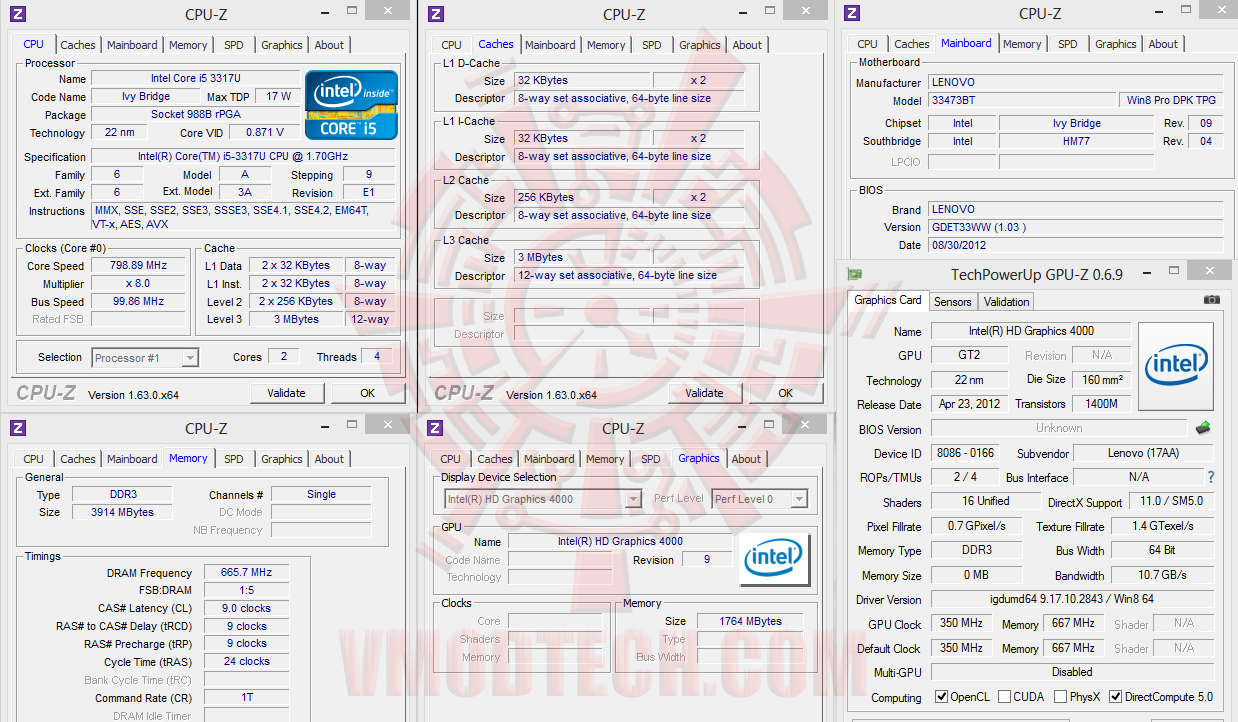The width and height of the screenshot is (1238, 722).
Task: Click the GPU-Z title bar graphics card icon
Action: pos(853,274)
